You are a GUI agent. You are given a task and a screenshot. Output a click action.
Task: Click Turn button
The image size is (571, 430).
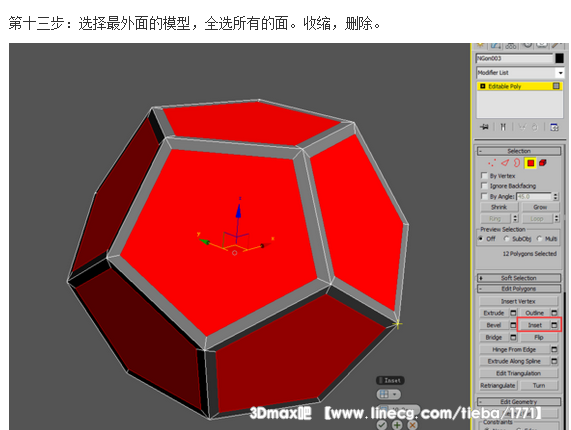coord(539,385)
